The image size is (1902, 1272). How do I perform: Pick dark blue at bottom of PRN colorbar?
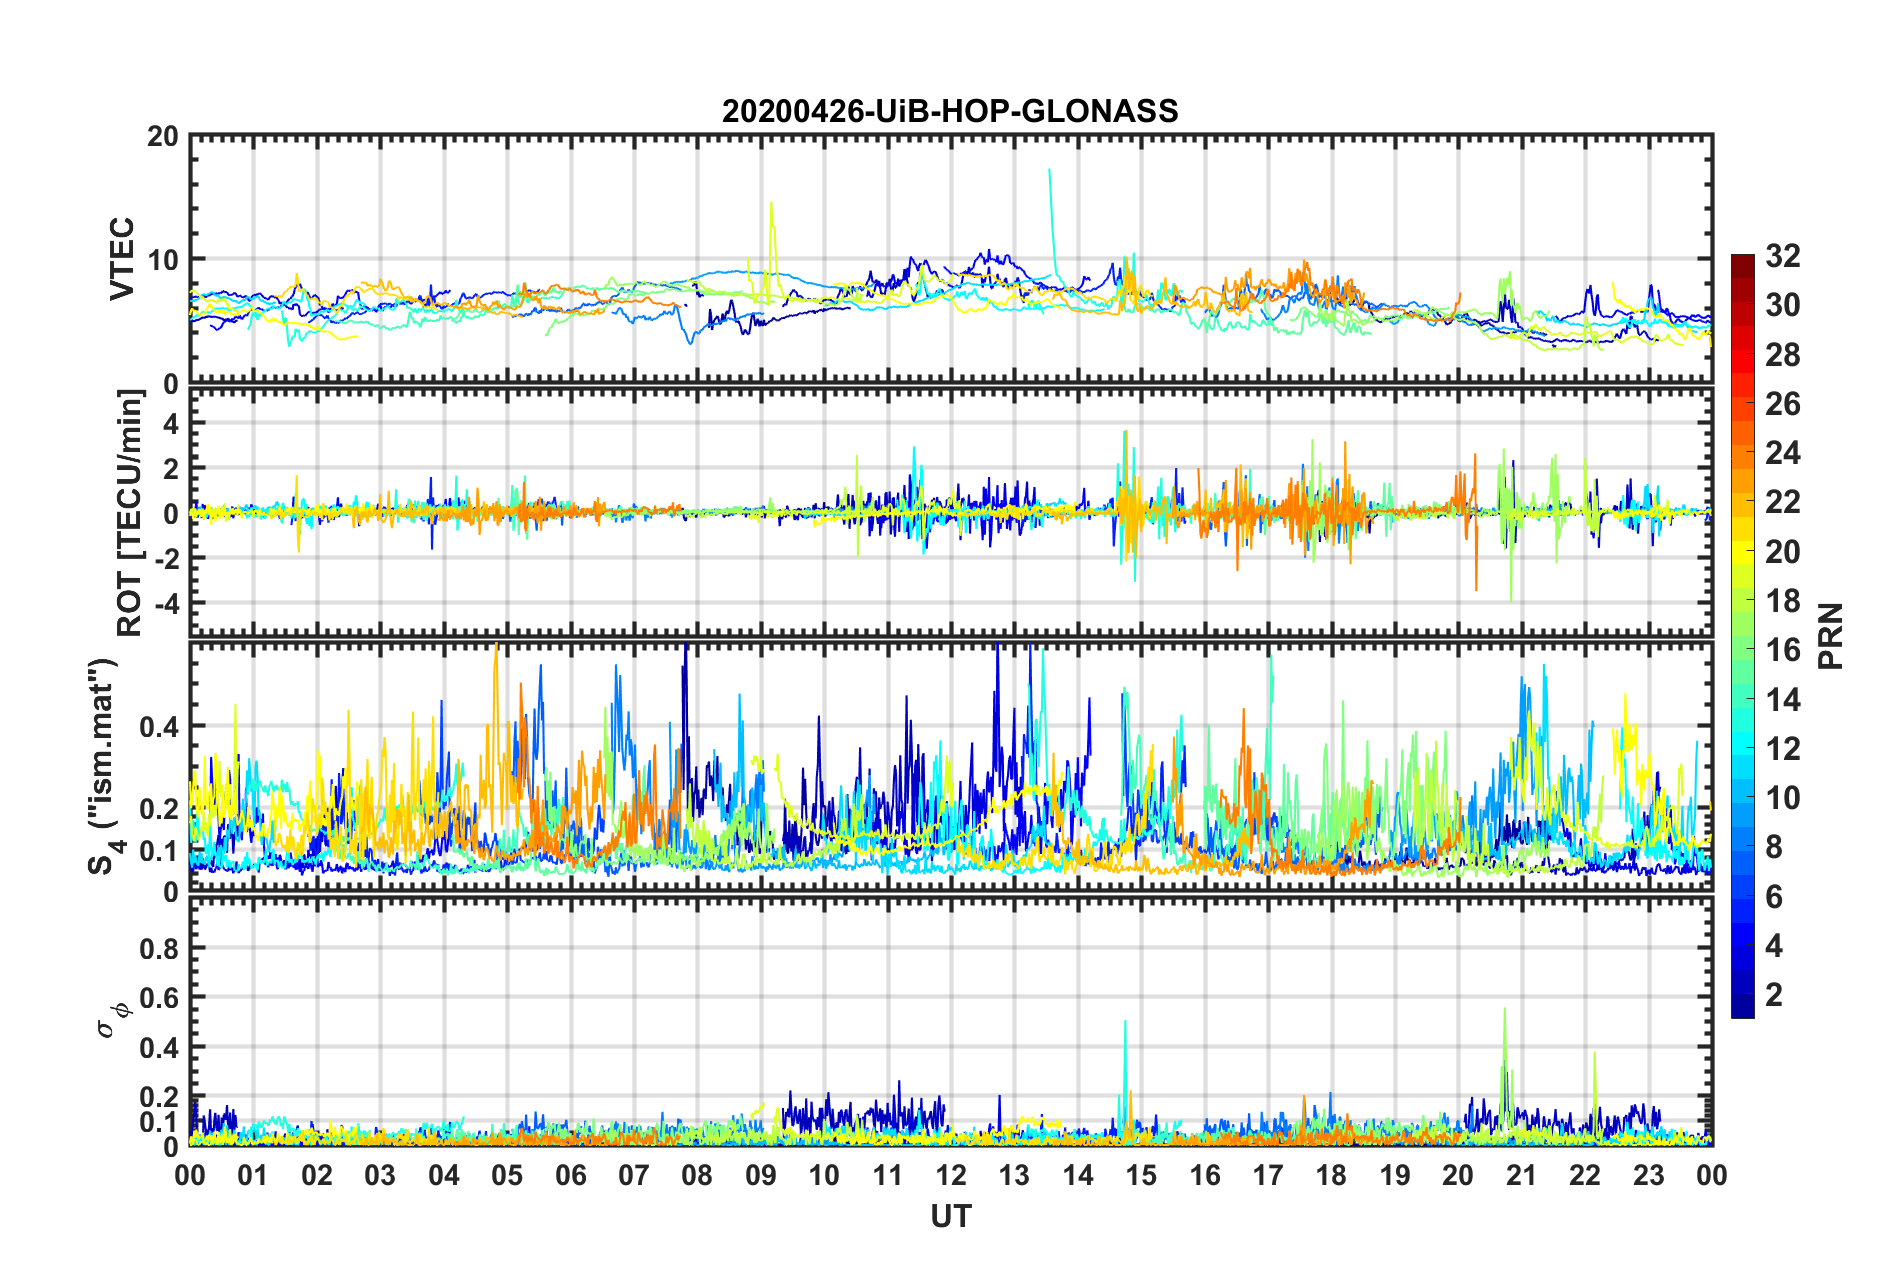click(1742, 1010)
